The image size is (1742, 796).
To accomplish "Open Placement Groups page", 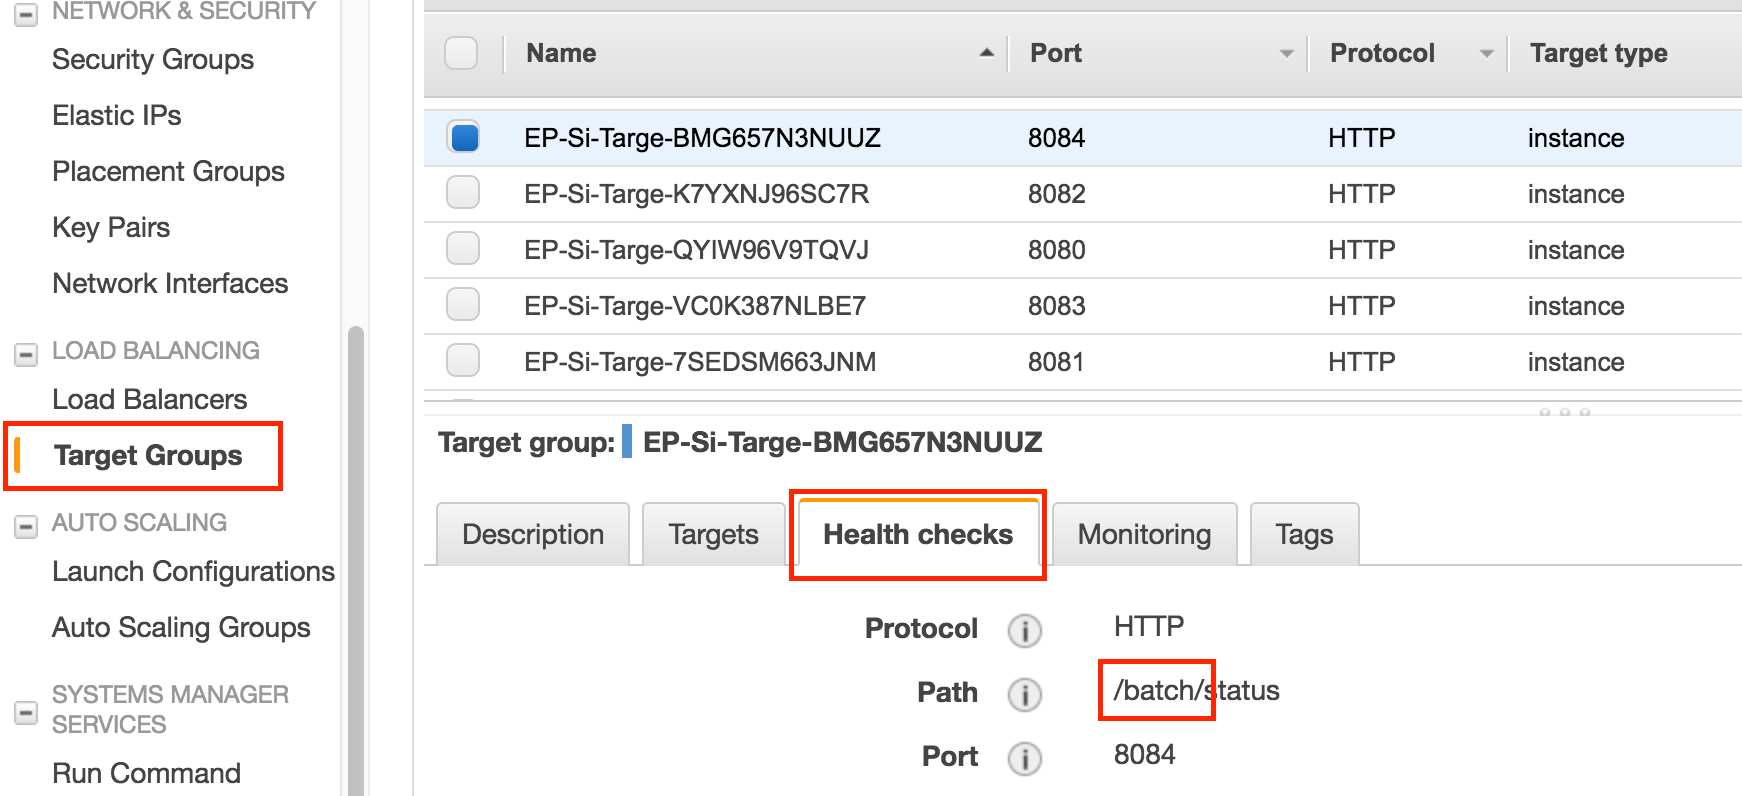I will 169,172.
